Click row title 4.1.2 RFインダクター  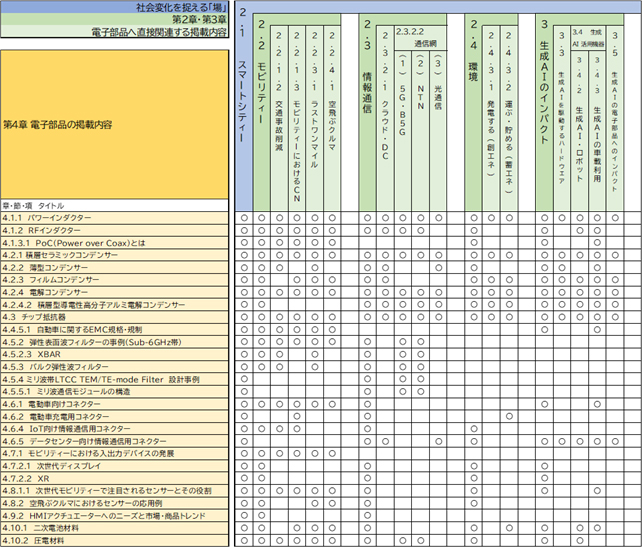pyautogui.click(x=114, y=231)
